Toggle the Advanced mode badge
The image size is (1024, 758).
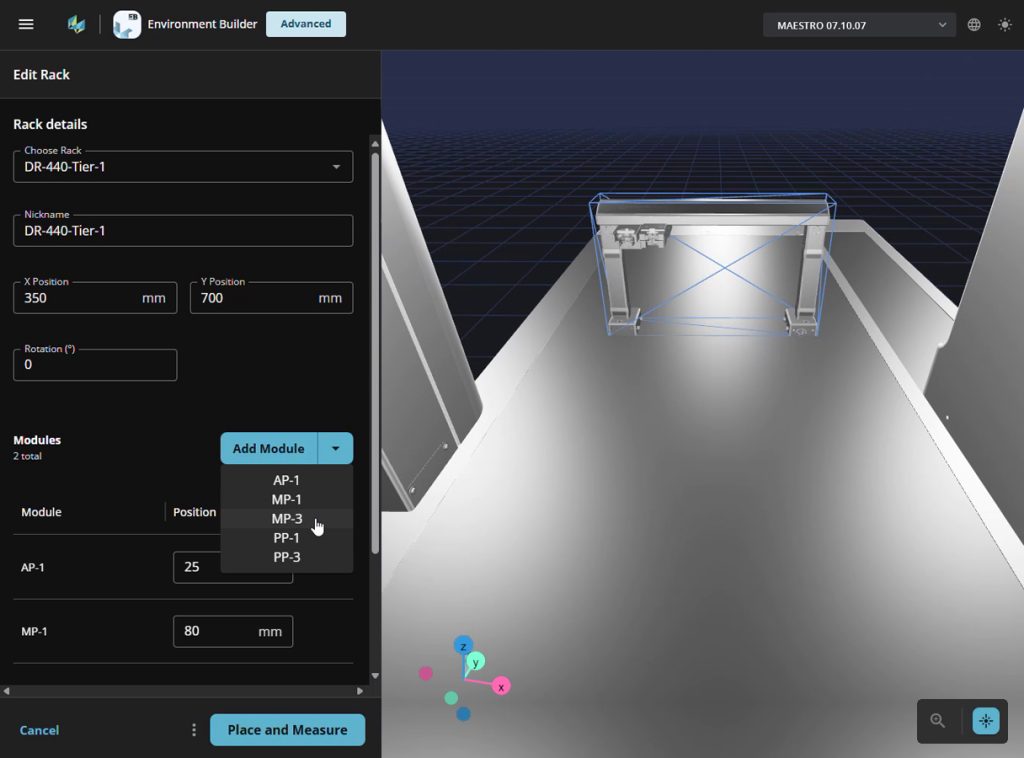(305, 24)
